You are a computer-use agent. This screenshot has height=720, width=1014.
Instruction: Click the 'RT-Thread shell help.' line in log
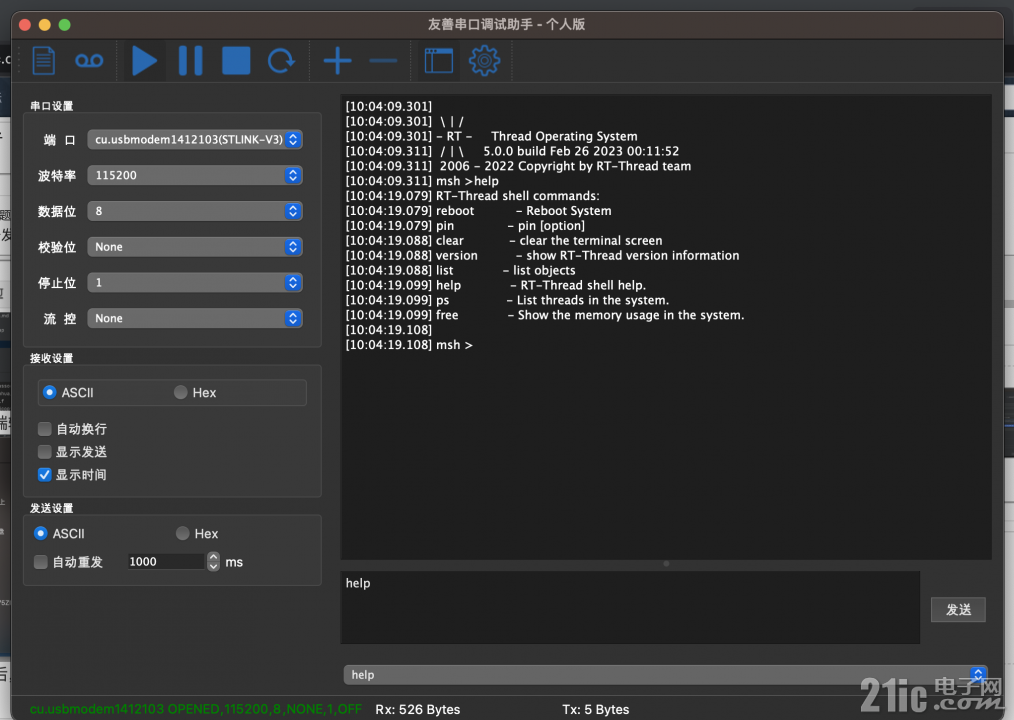(495, 285)
